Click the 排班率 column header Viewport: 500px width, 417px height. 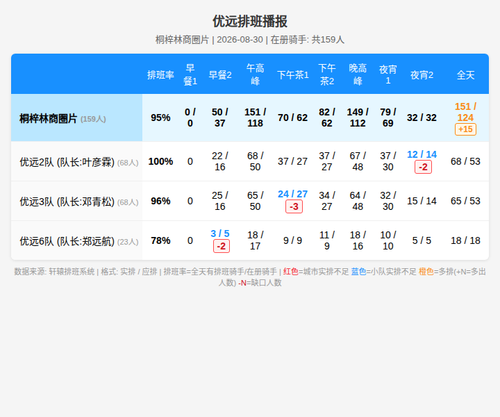click(x=161, y=75)
